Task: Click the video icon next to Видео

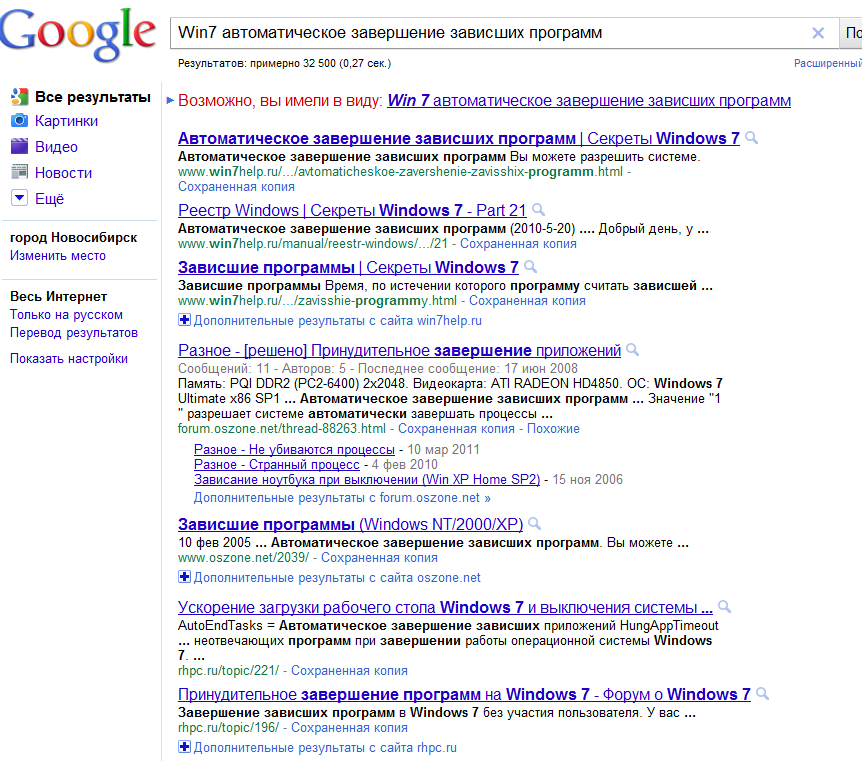Action: click(x=19, y=146)
